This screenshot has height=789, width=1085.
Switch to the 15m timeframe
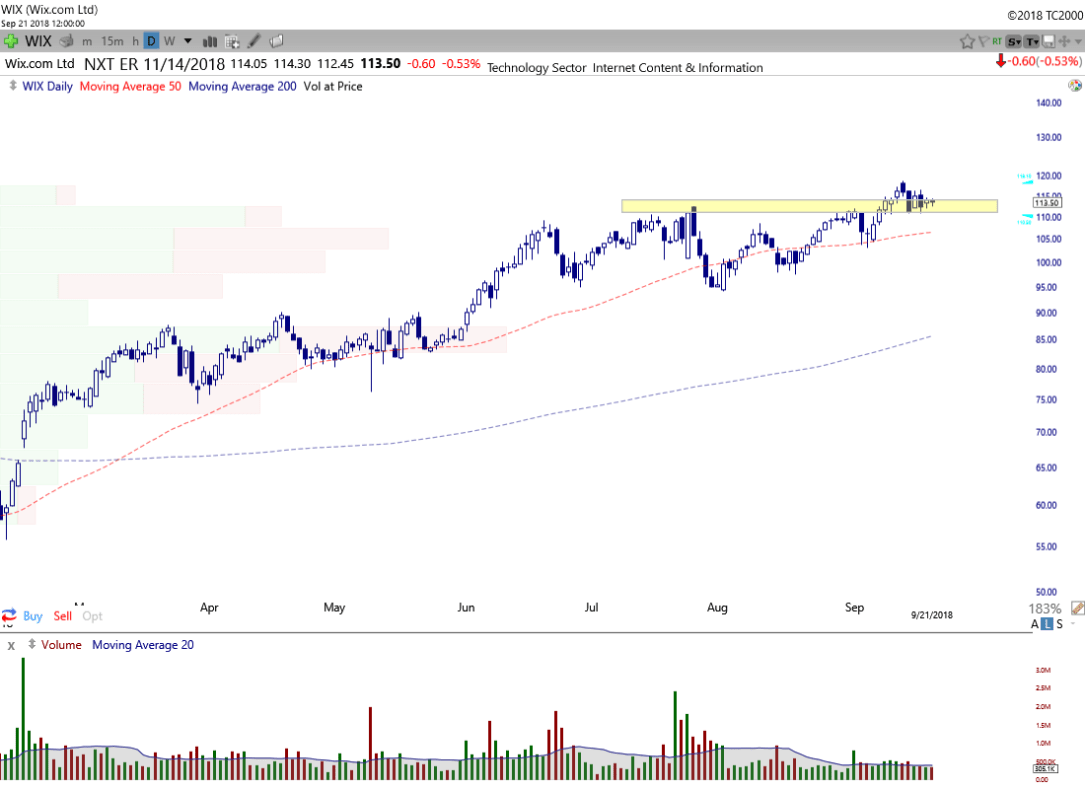pos(113,41)
